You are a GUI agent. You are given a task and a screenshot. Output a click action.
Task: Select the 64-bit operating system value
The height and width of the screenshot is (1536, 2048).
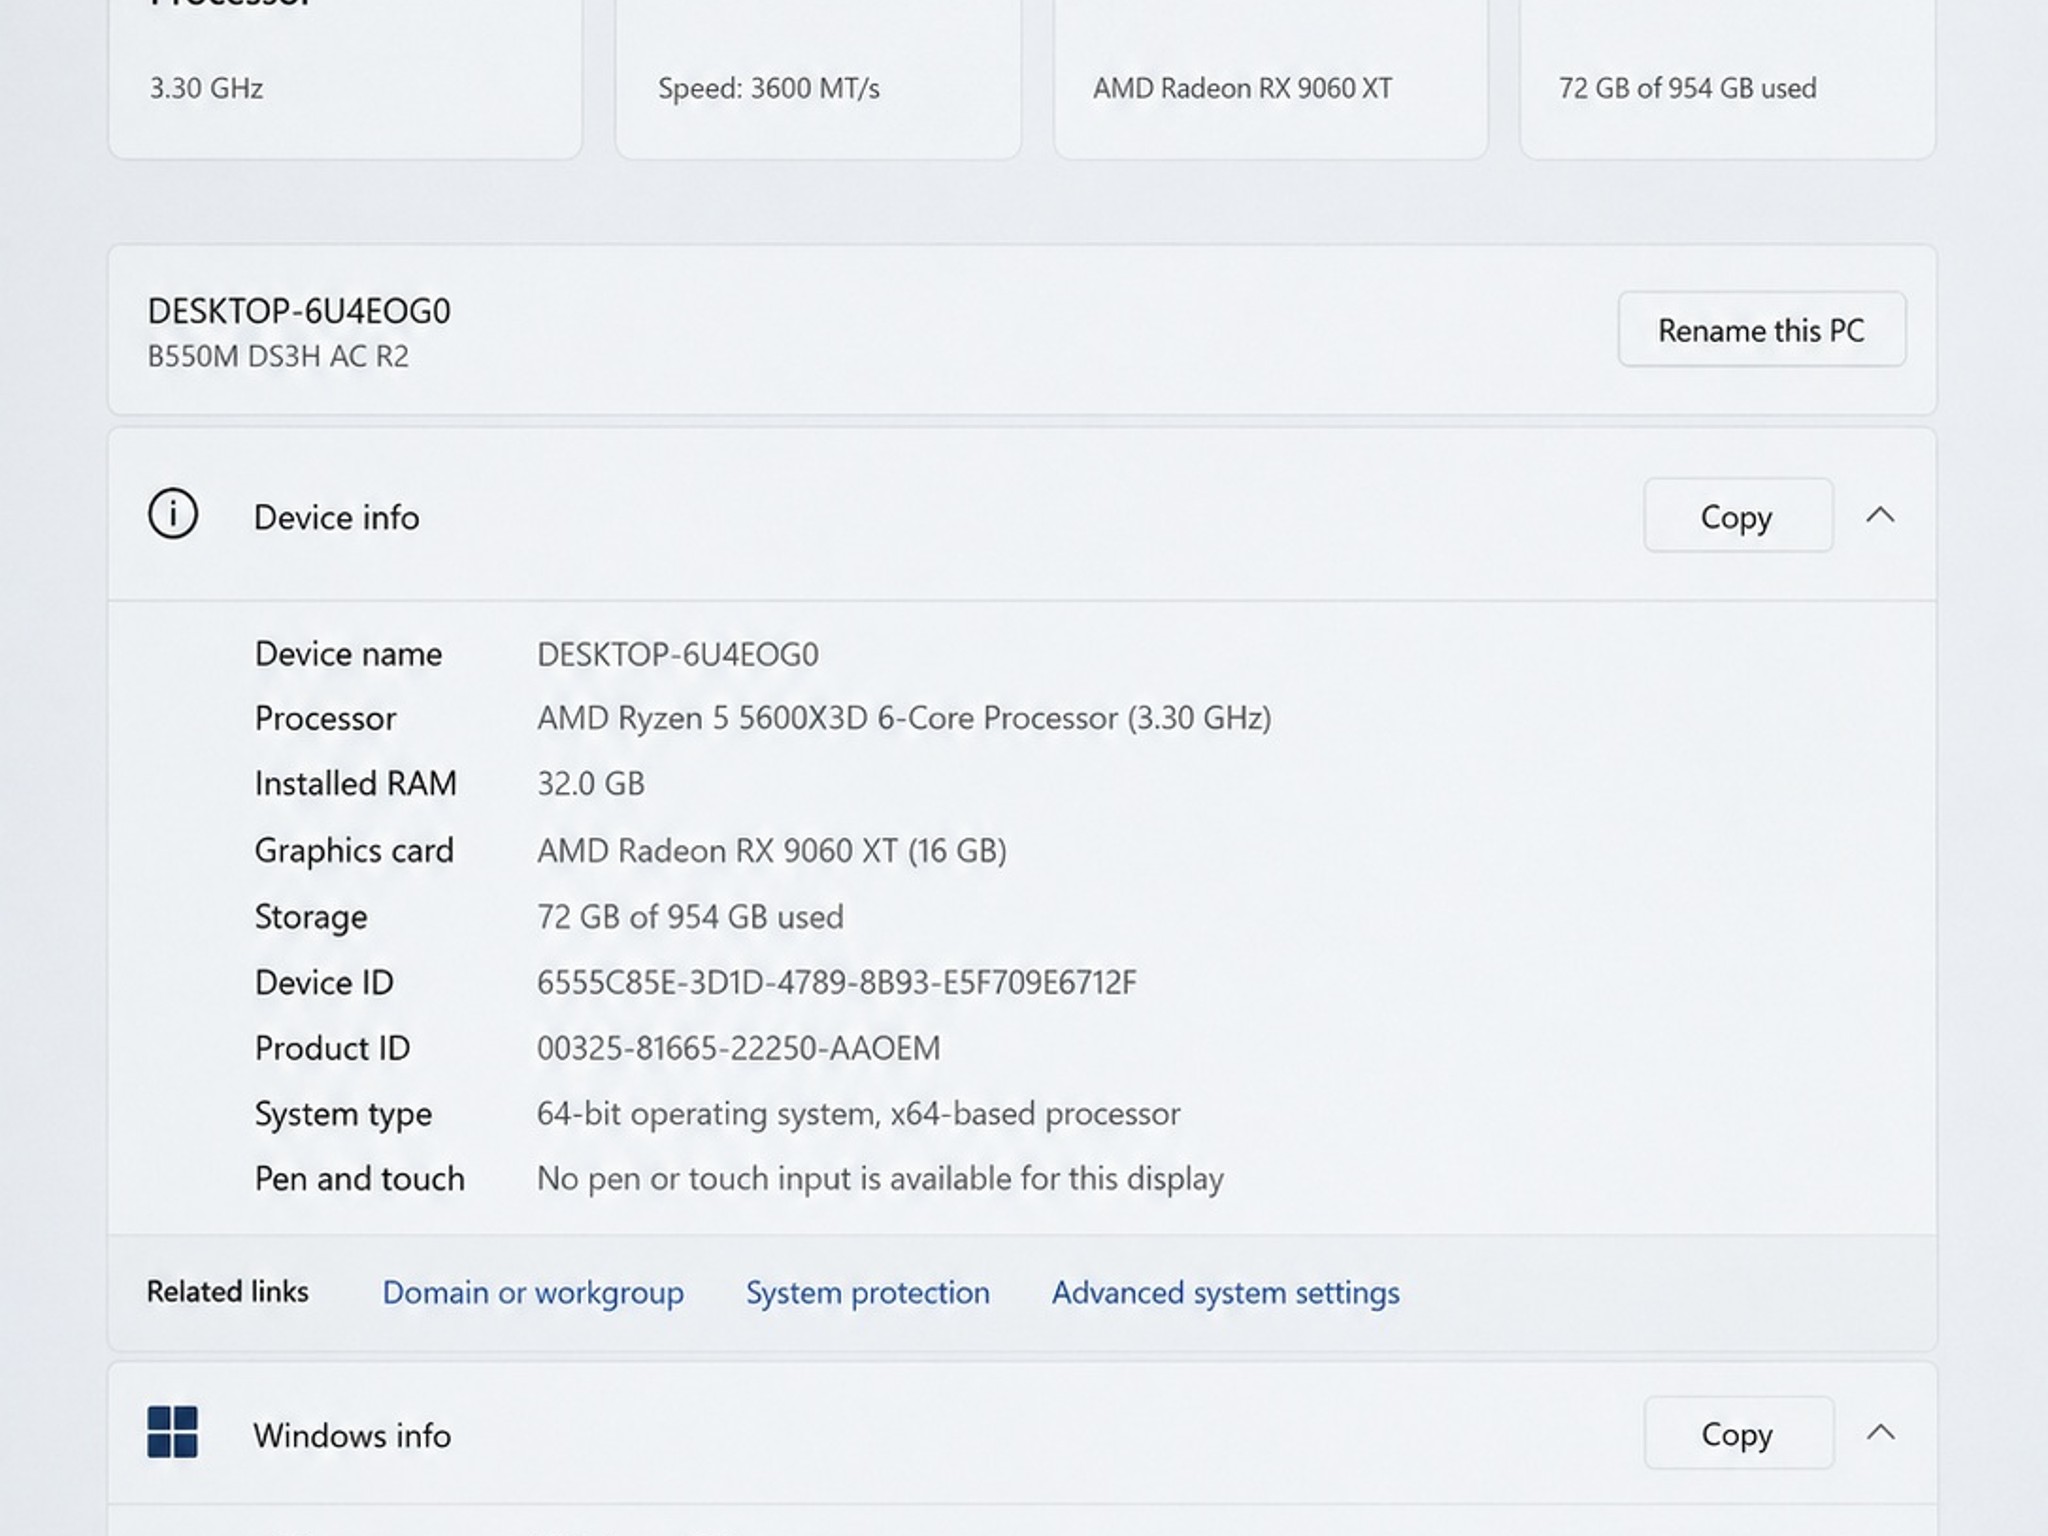[x=859, y=1114]
